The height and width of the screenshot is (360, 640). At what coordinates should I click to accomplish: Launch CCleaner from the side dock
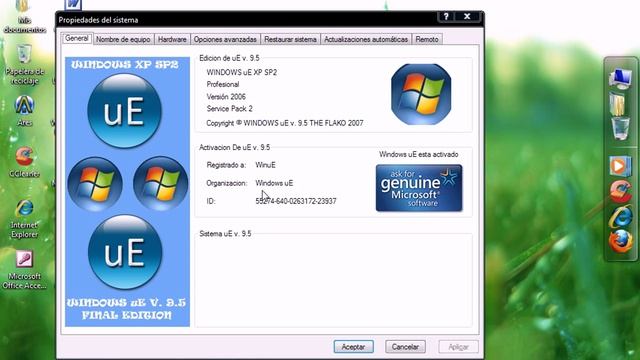tap(620, 191)
